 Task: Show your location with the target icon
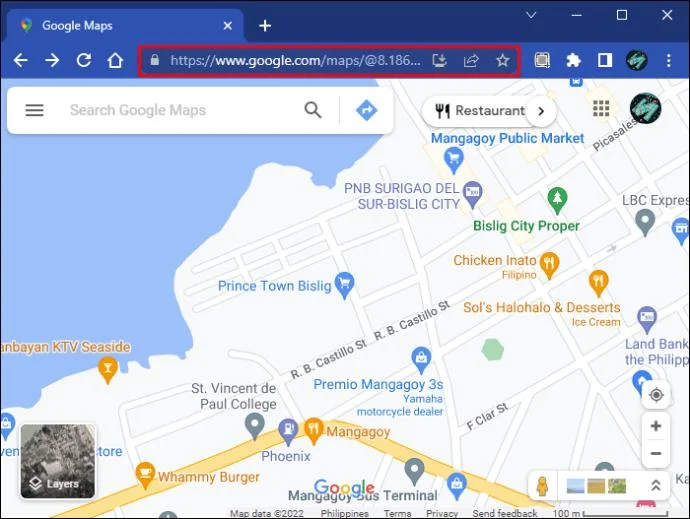coord(656,395)
